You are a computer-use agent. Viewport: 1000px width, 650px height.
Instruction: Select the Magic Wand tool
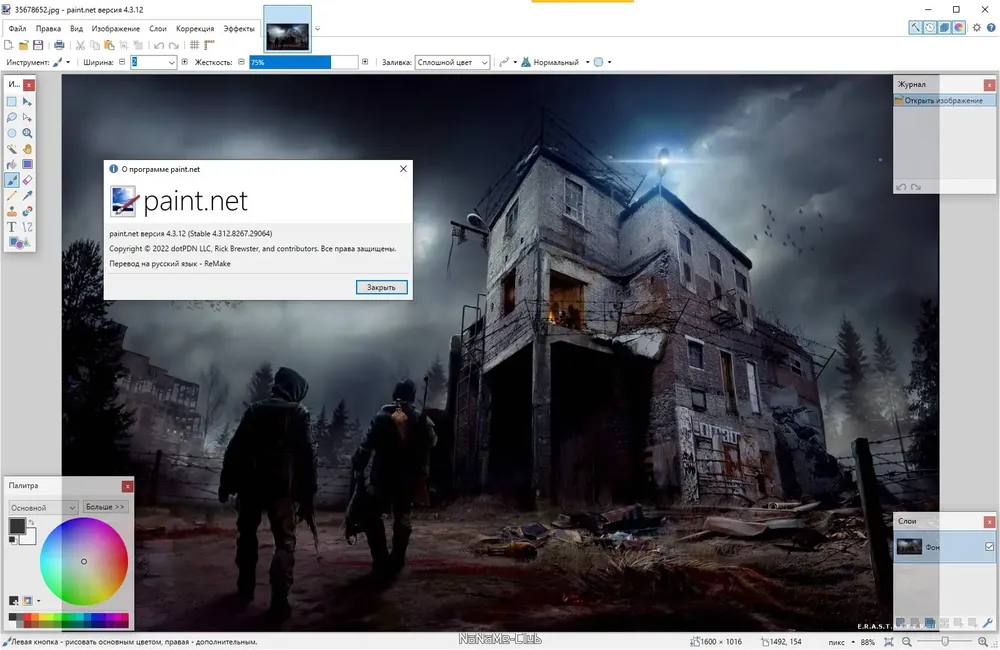[x=11, y=149]
